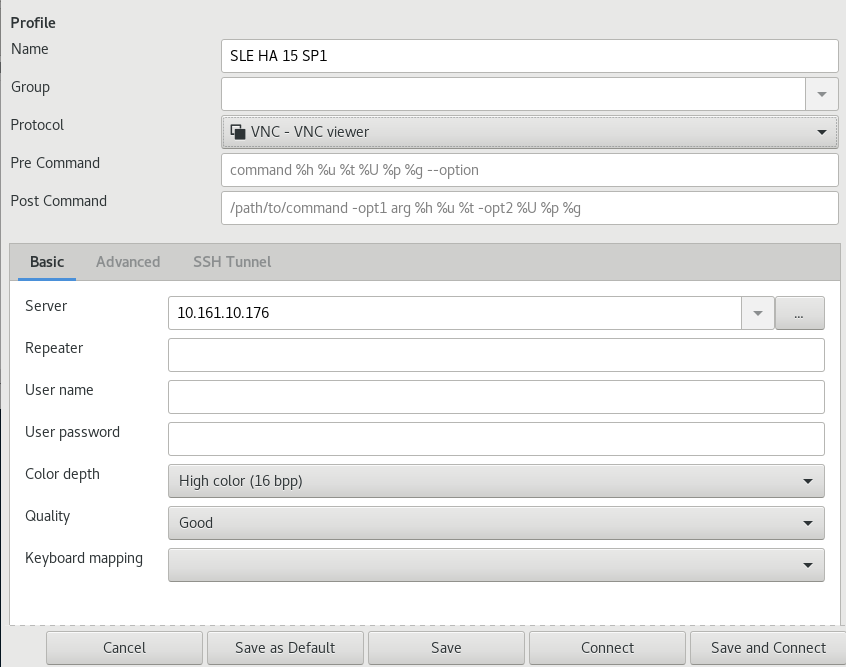The width and height of the screenshot is (846, 667).
Task: Click the Group text field
Action: click(x=513, y=94)
